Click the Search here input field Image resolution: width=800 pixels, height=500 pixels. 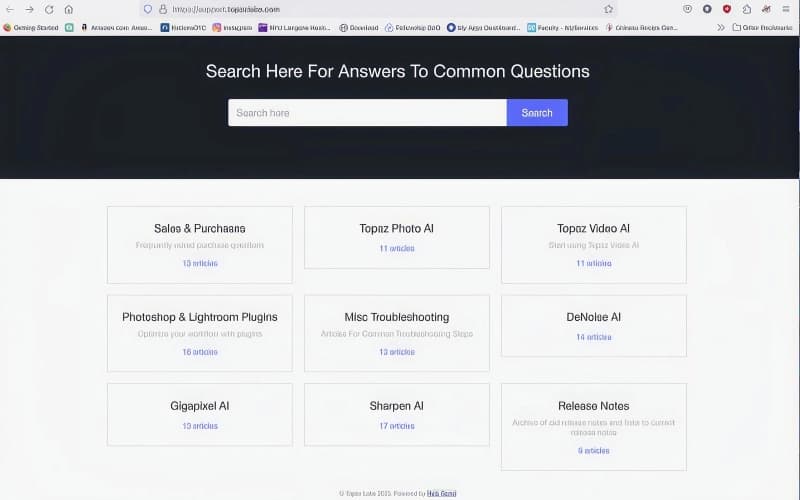pos(367,112)
